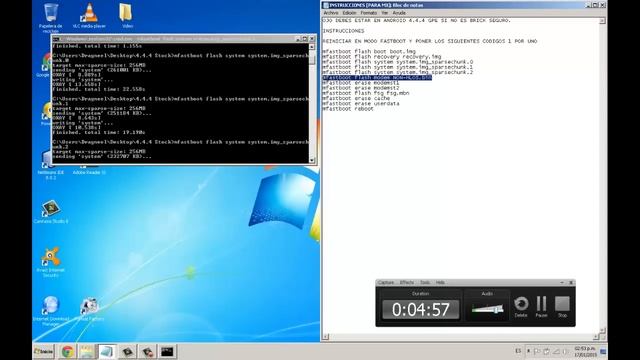Click the line 'mfastboot reboot'
The width and height of the screenshot is (640, 360).
348,109
